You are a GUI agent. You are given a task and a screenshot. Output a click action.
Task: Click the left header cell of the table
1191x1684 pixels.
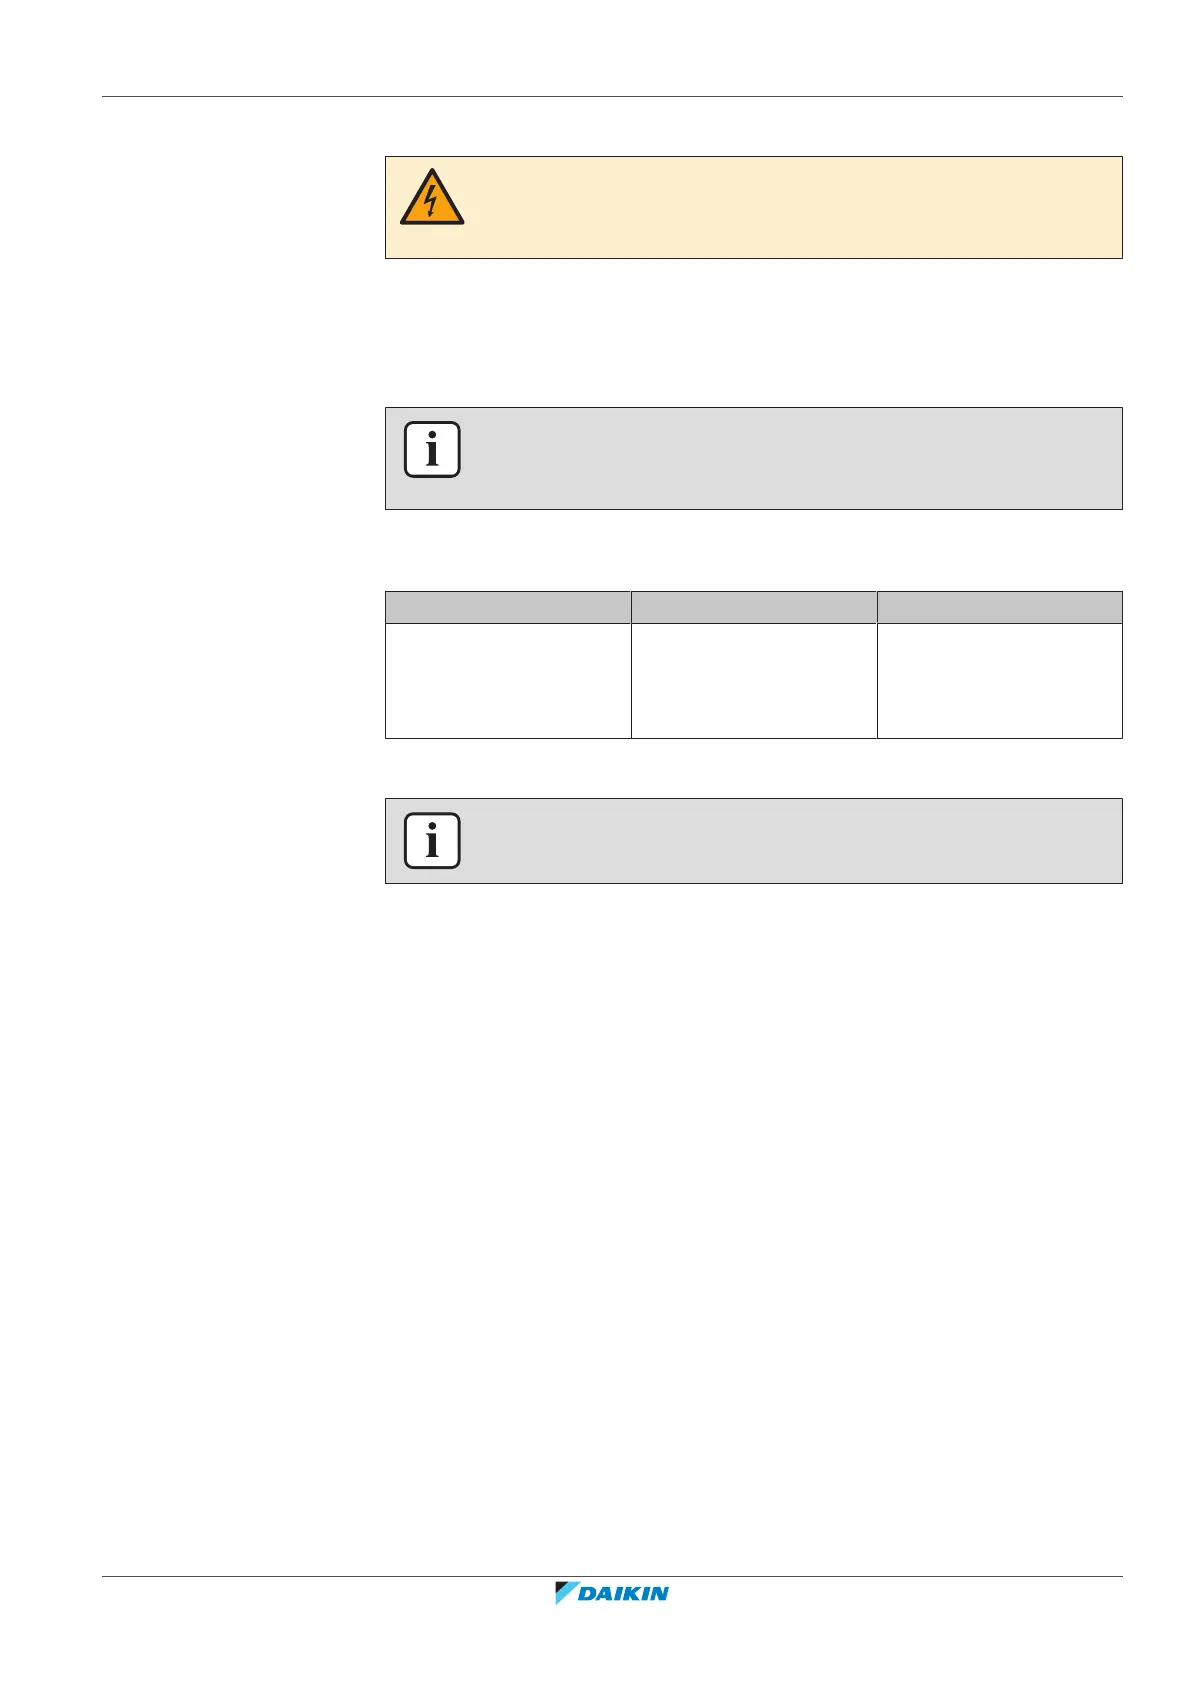coord(508,607)
